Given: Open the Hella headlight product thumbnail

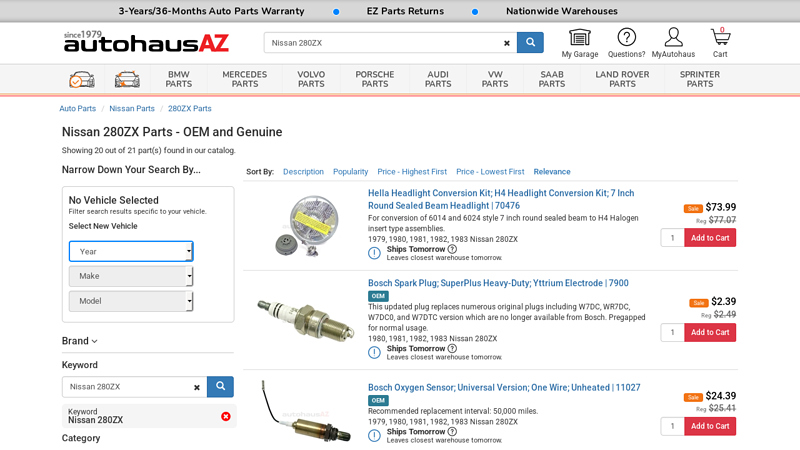Looking at the screenshot, I should [x=307, y=226].
